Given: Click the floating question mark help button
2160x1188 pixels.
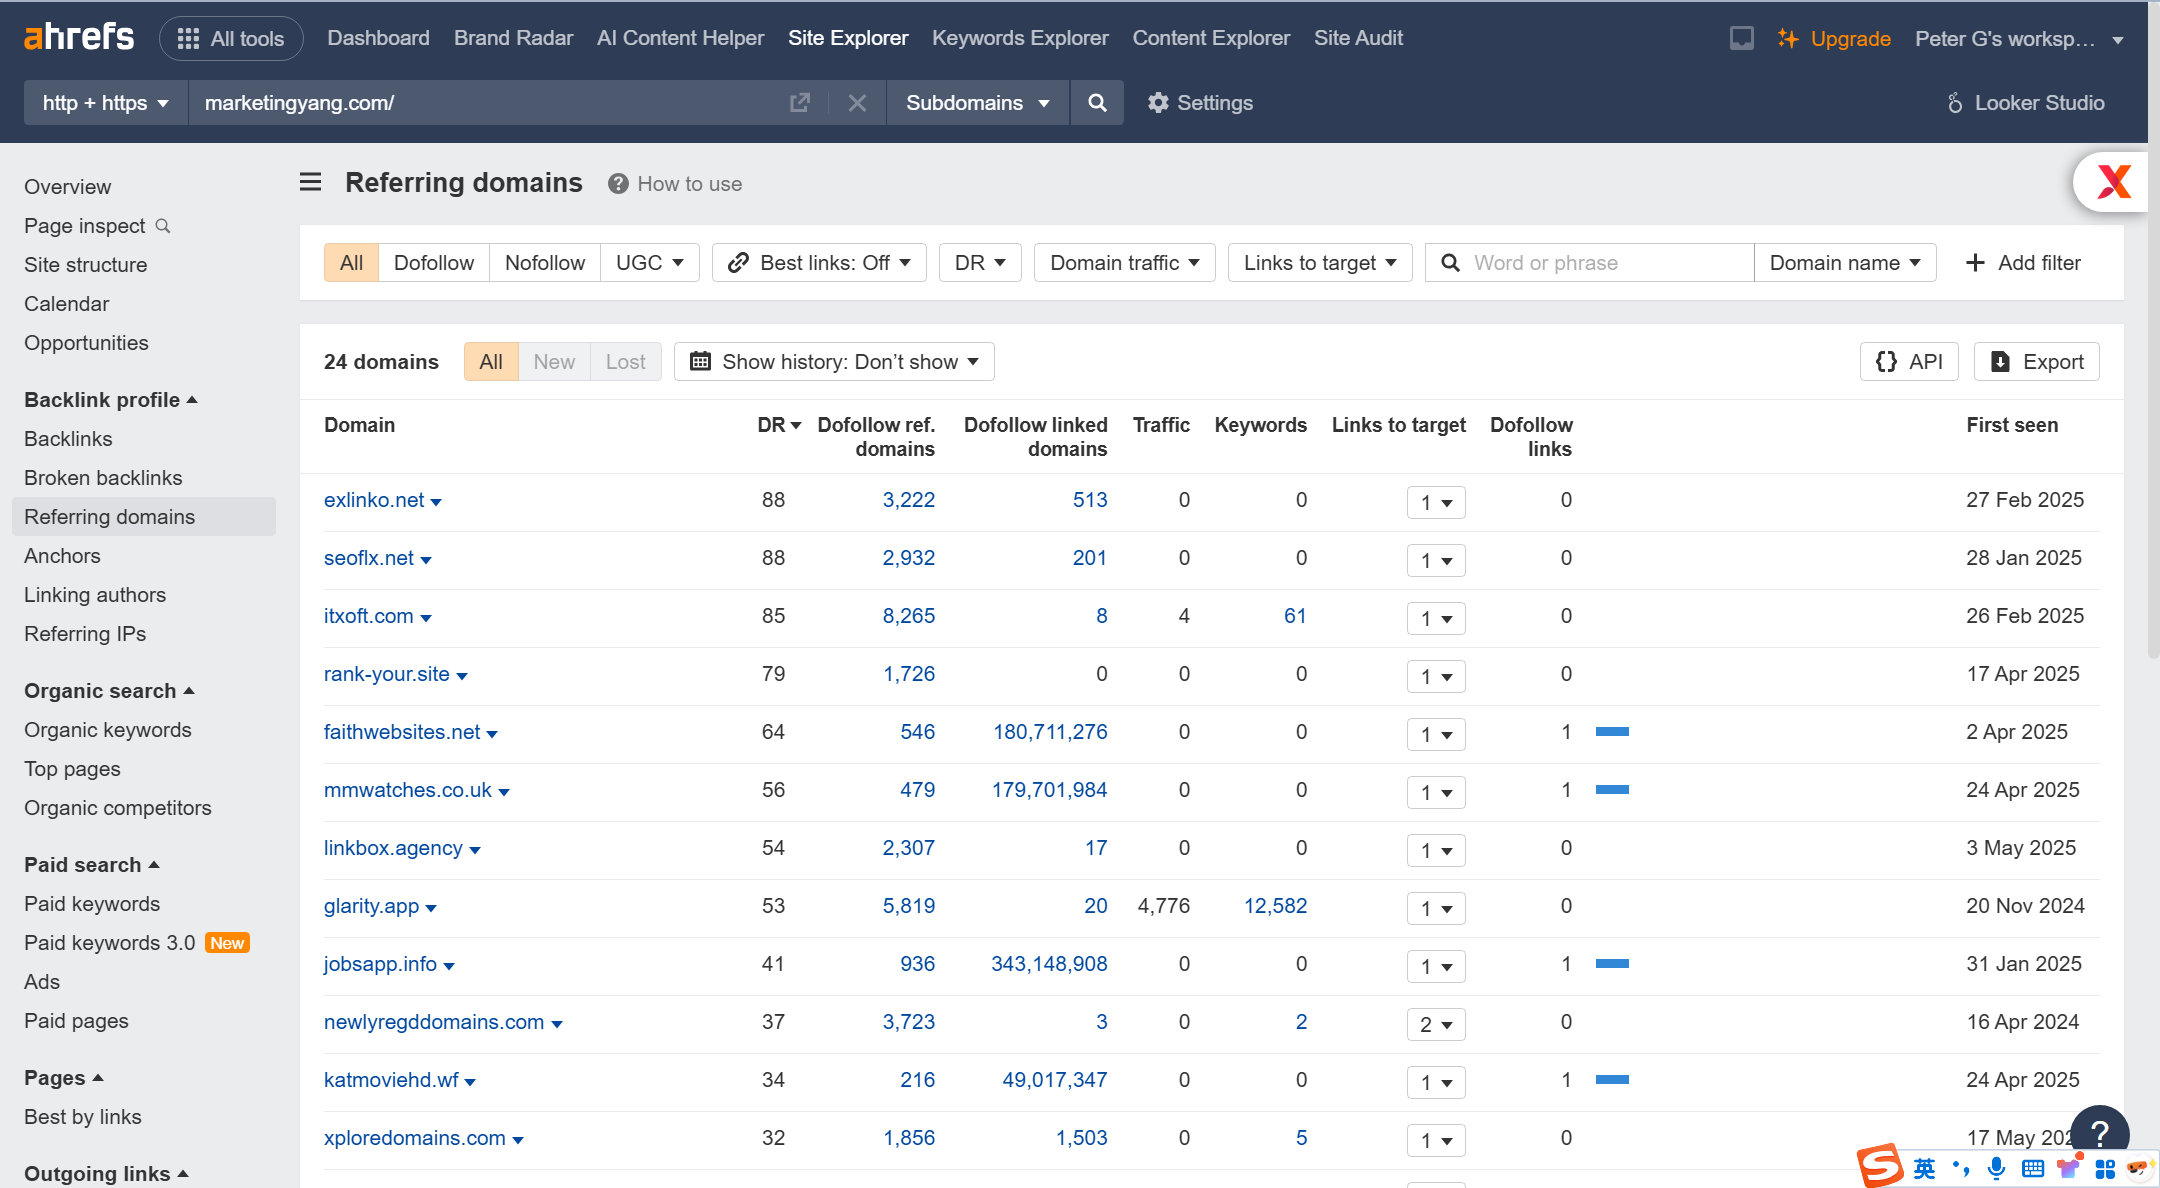Looking at the screenshot, I should tap(2099, 1132).
